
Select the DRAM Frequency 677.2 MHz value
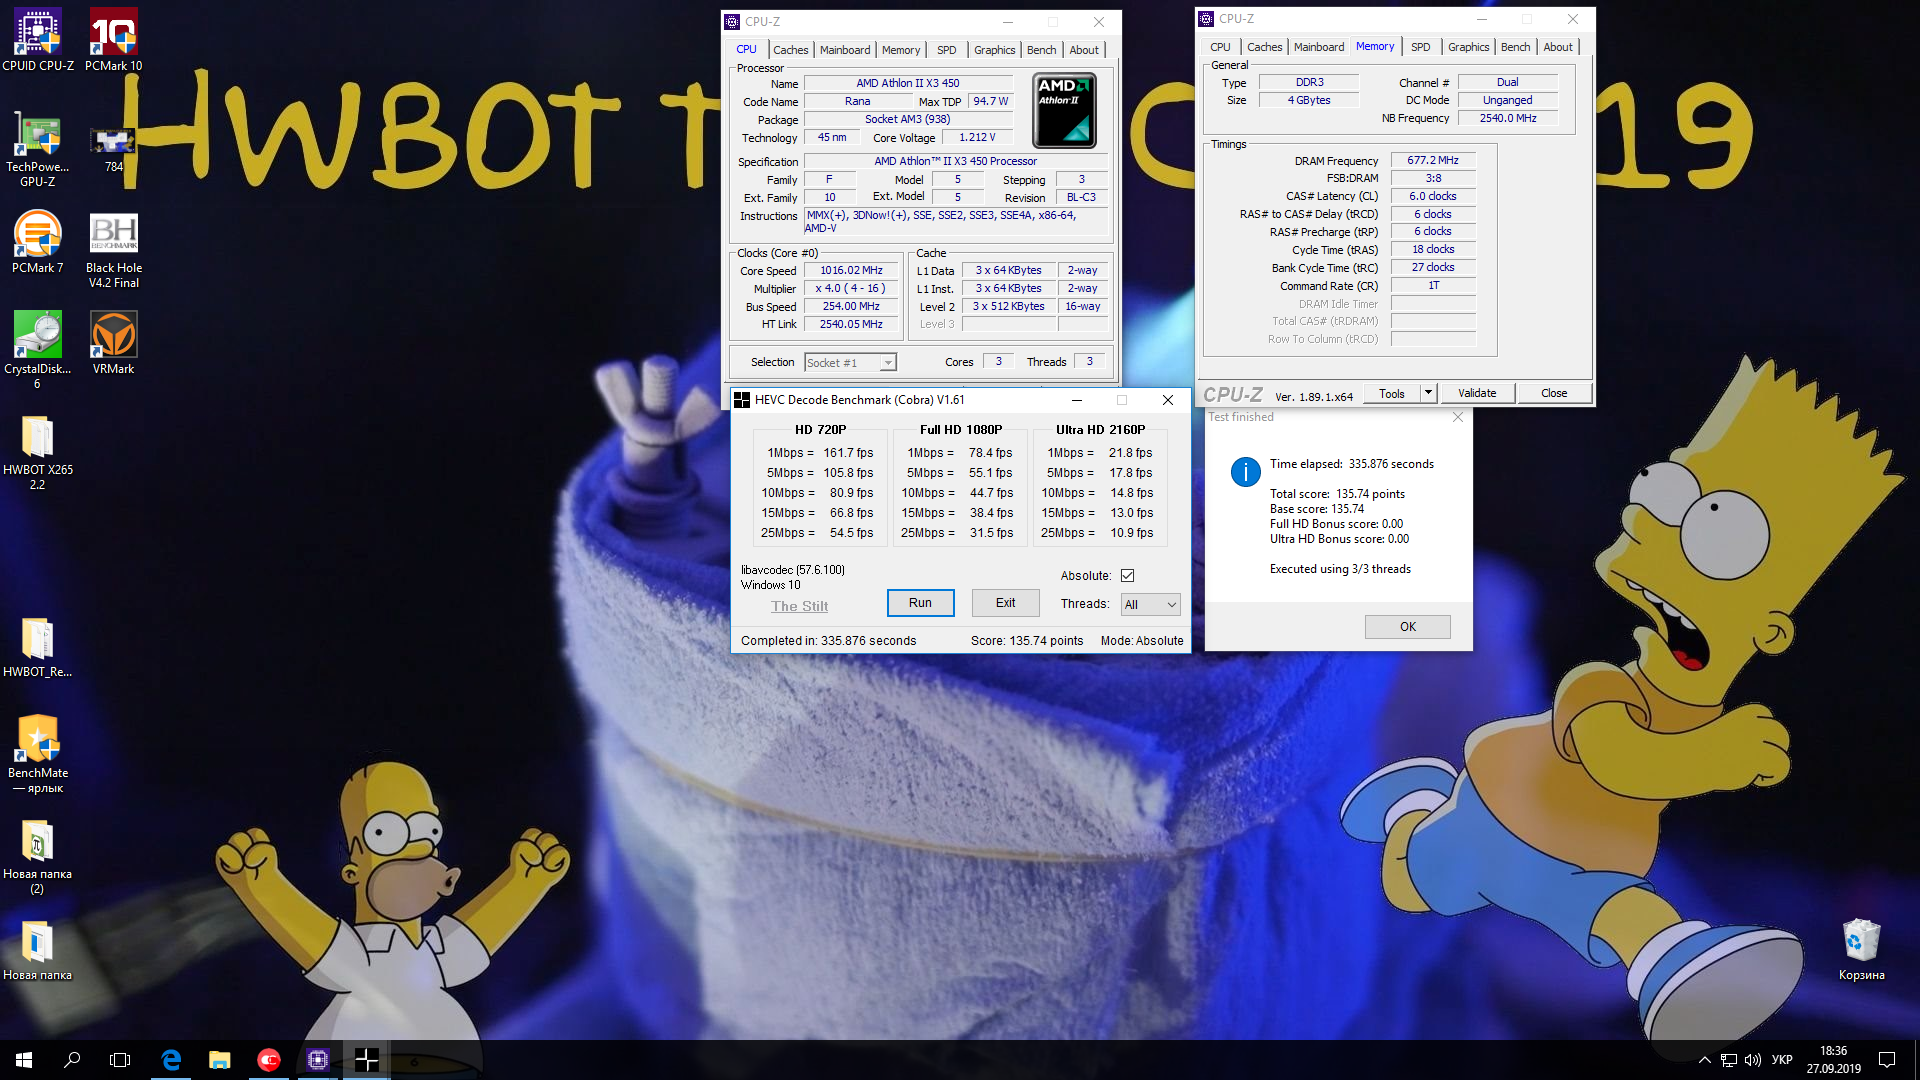pos(1432,161)
